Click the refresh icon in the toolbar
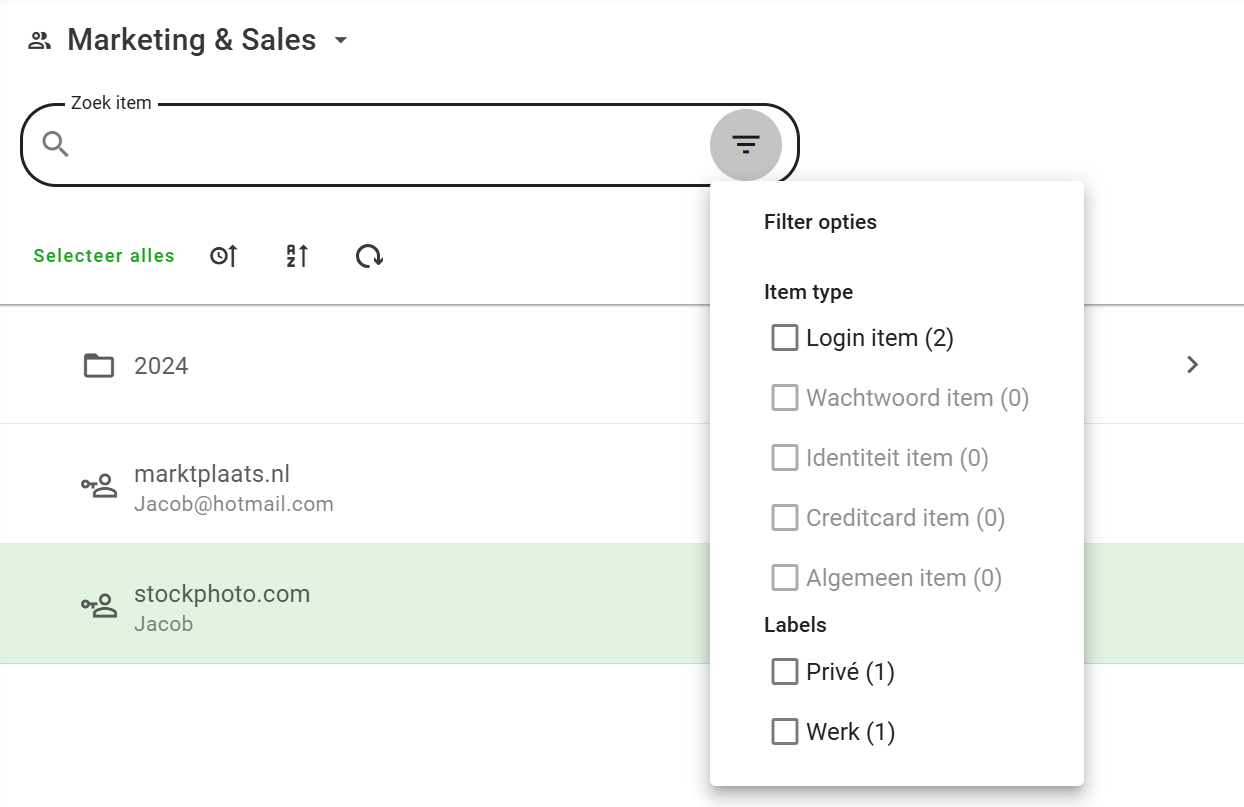The image size is (1244, 807). coord(369,256)
